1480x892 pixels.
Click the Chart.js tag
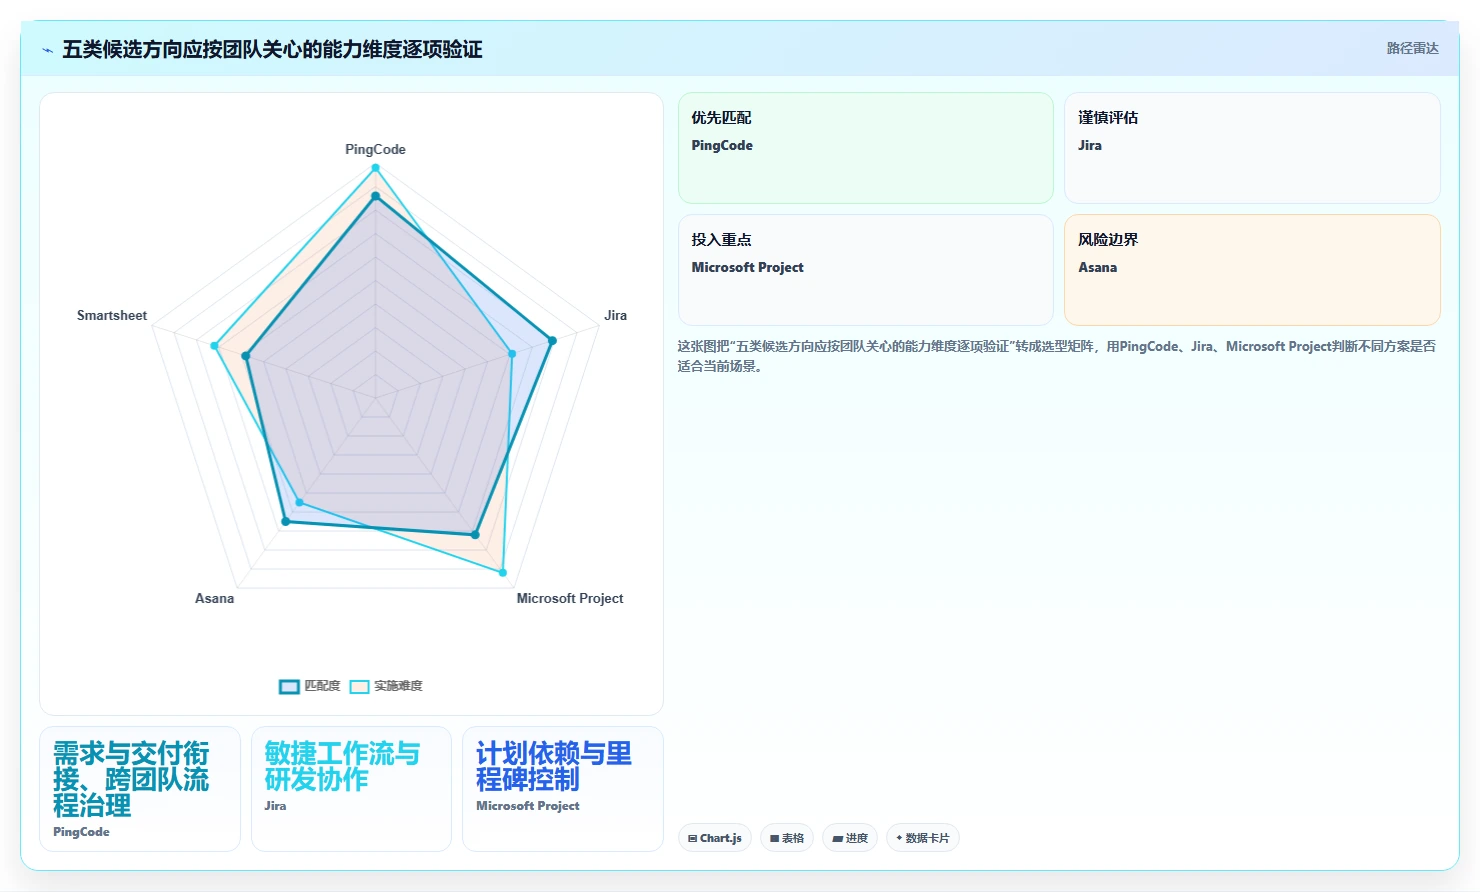point(715,838)
